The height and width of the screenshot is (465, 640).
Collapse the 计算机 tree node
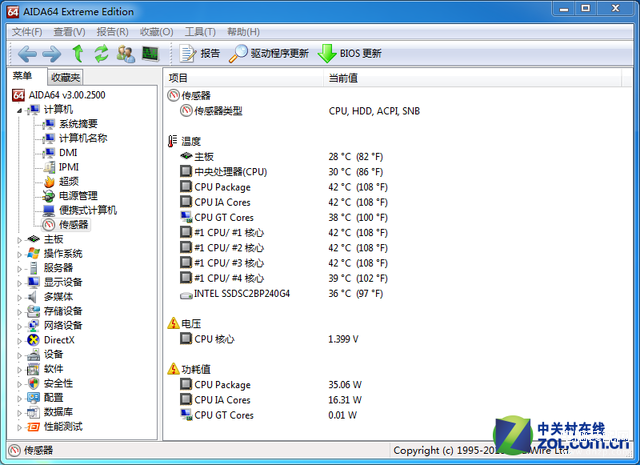tap(19, 110)
